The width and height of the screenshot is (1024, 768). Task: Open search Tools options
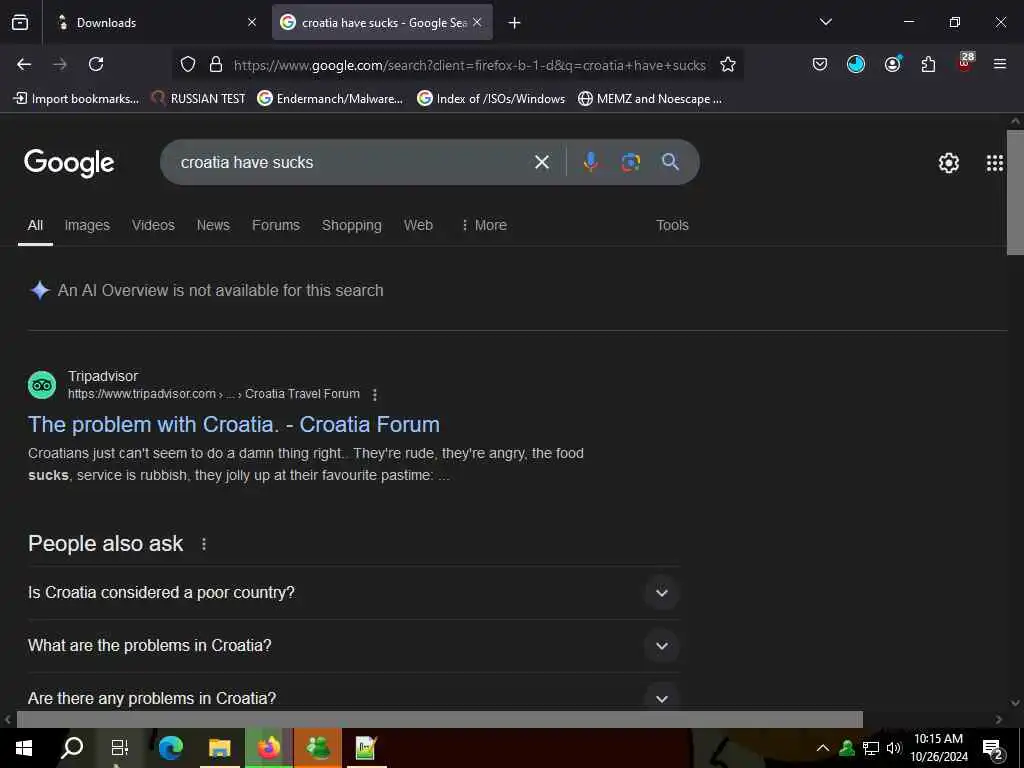click(x=672, y=225)
